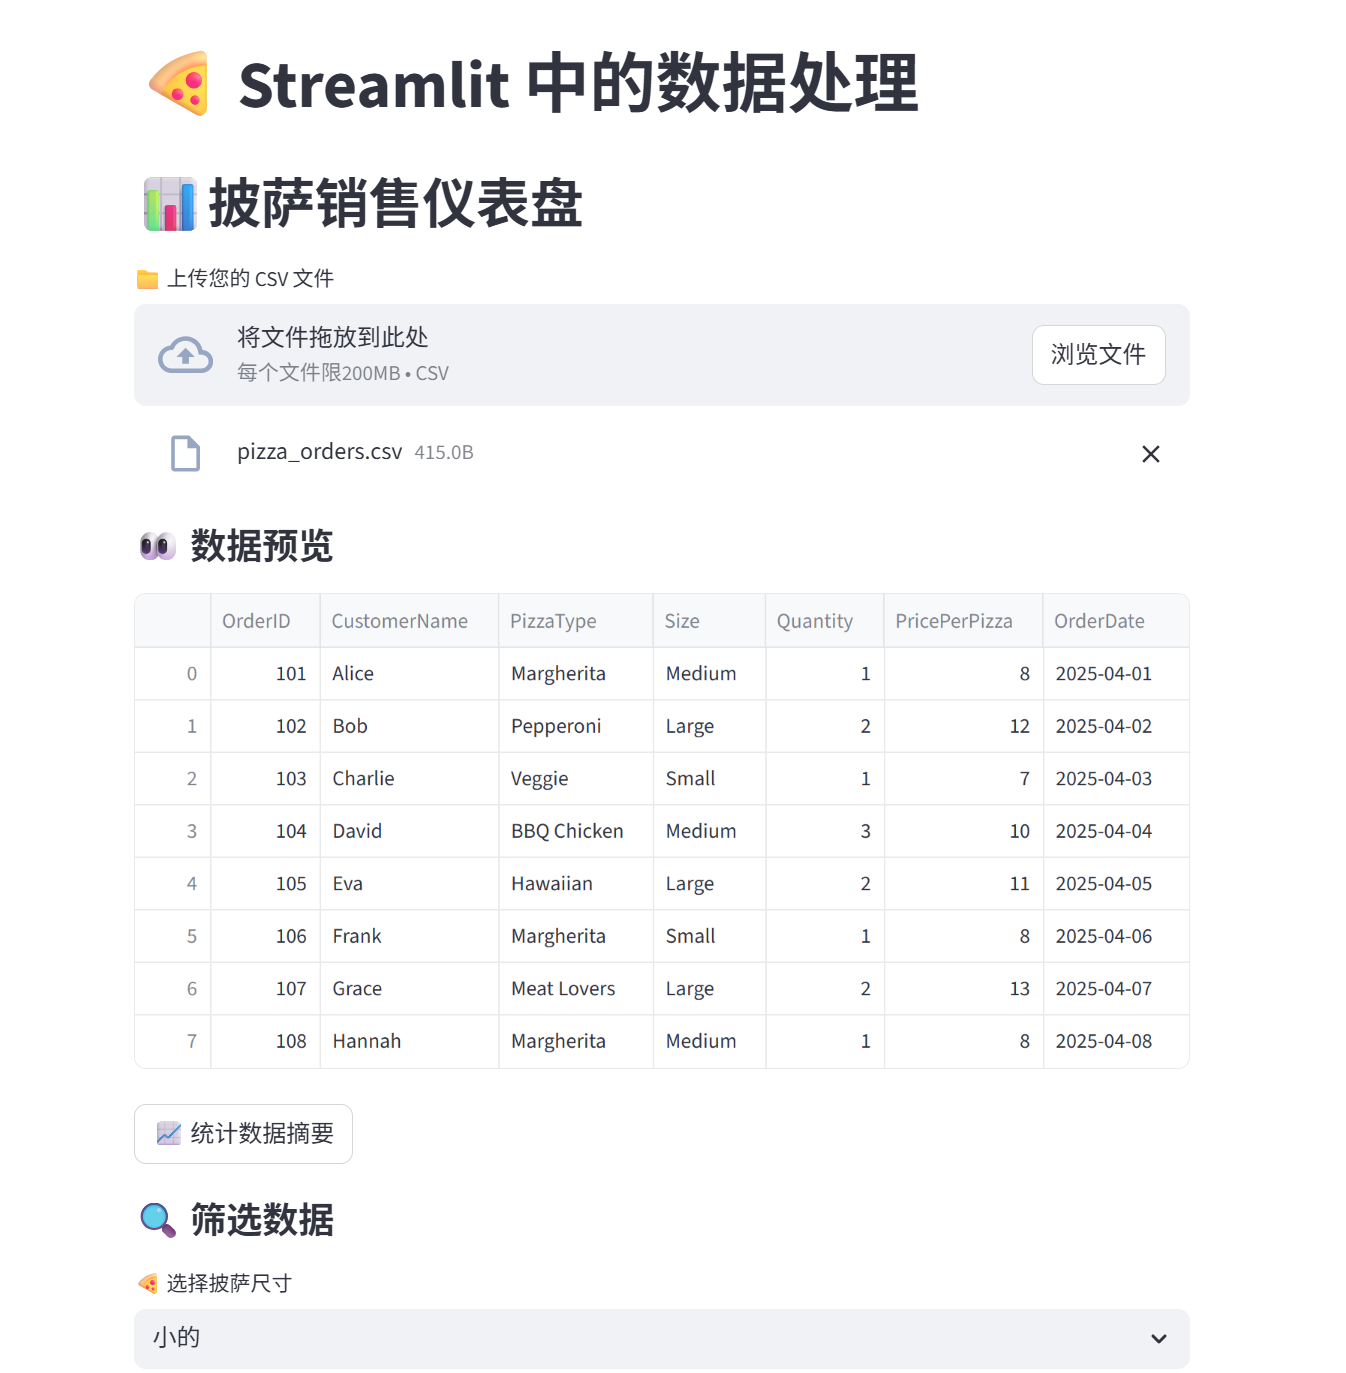Click row index 0 in the table

pyautogui.click(x=173, y=674)
